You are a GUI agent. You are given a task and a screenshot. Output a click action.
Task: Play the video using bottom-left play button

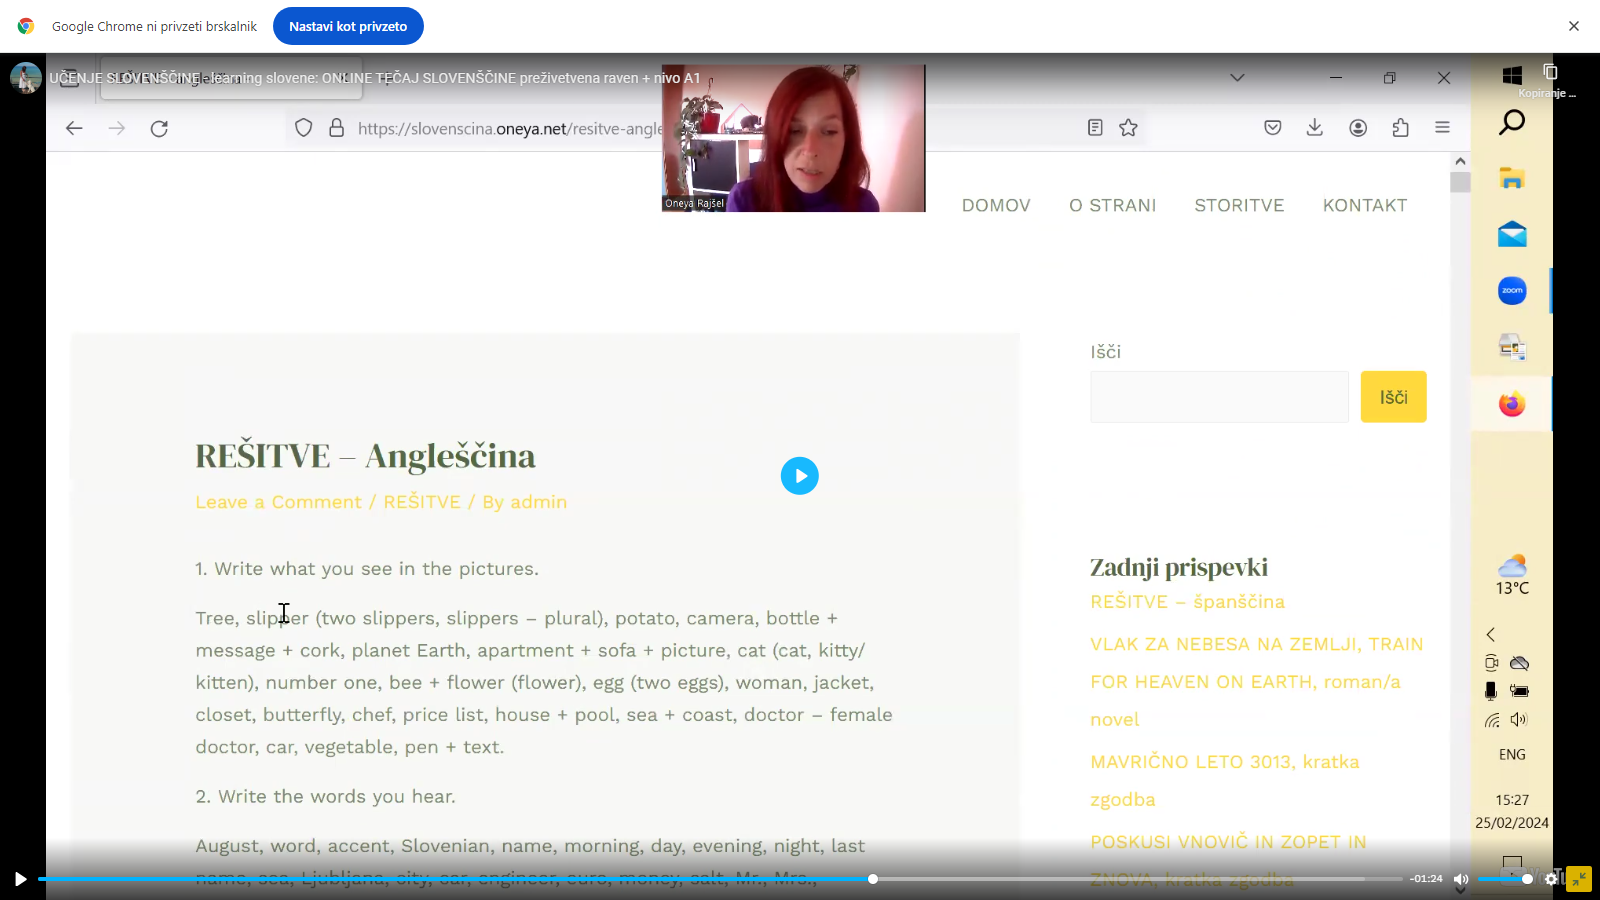coord(20,879)
